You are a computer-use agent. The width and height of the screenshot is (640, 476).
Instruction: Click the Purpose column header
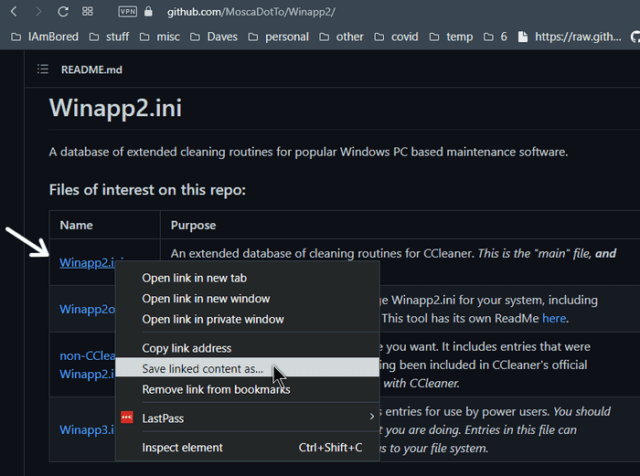tap(193, 225)
